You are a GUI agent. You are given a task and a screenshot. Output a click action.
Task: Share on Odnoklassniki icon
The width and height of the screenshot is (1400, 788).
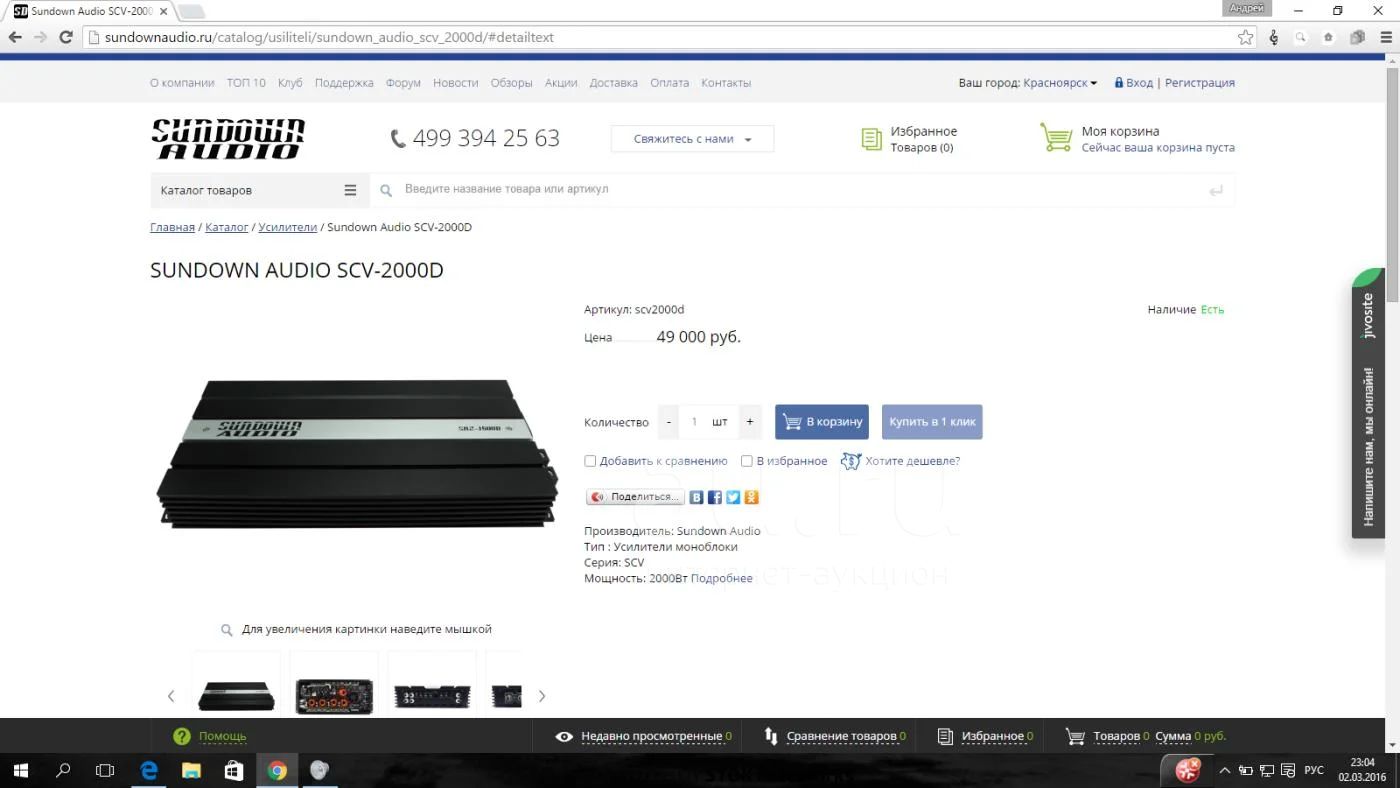pyautogui.click(x=751, y=497)
